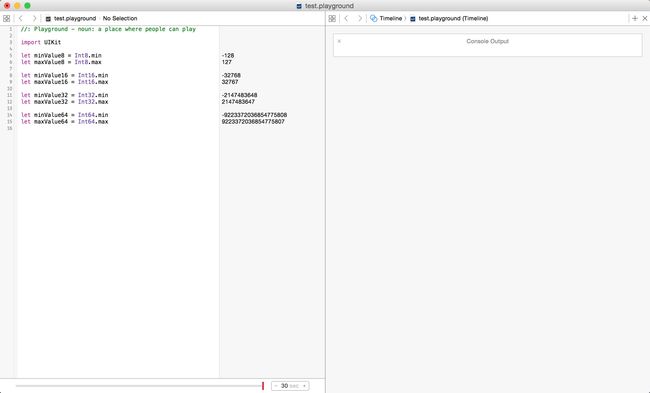Go back in left editor history
The image size is (650, 393).
[21, 18]
